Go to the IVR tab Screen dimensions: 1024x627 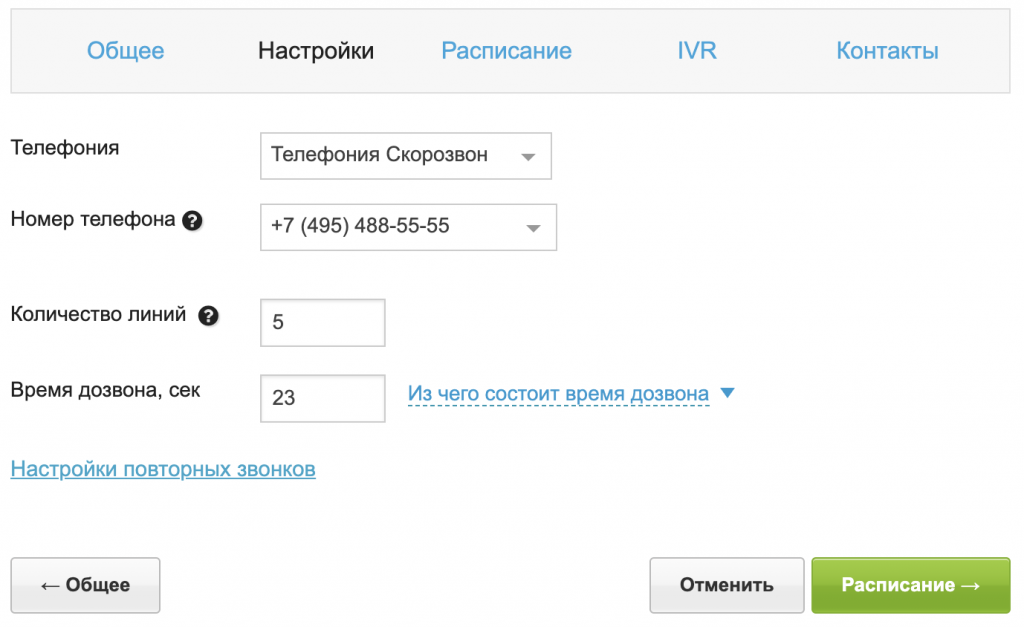coord(697,51)
